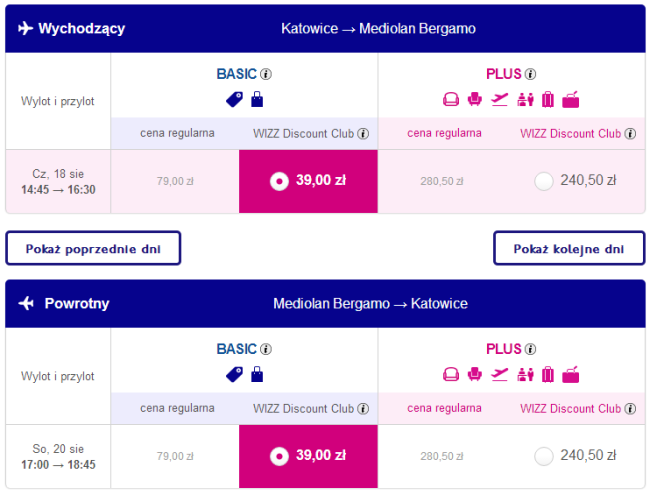Image resolution: width=650 pixels, height=495 pixels.
Task: Click "Pokaż poprzednie dni" button
Action: point(93,248)
